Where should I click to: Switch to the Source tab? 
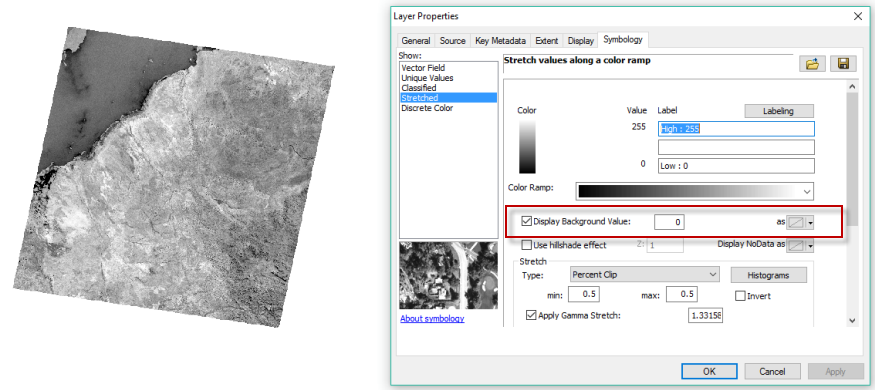(x=452, y=41)
